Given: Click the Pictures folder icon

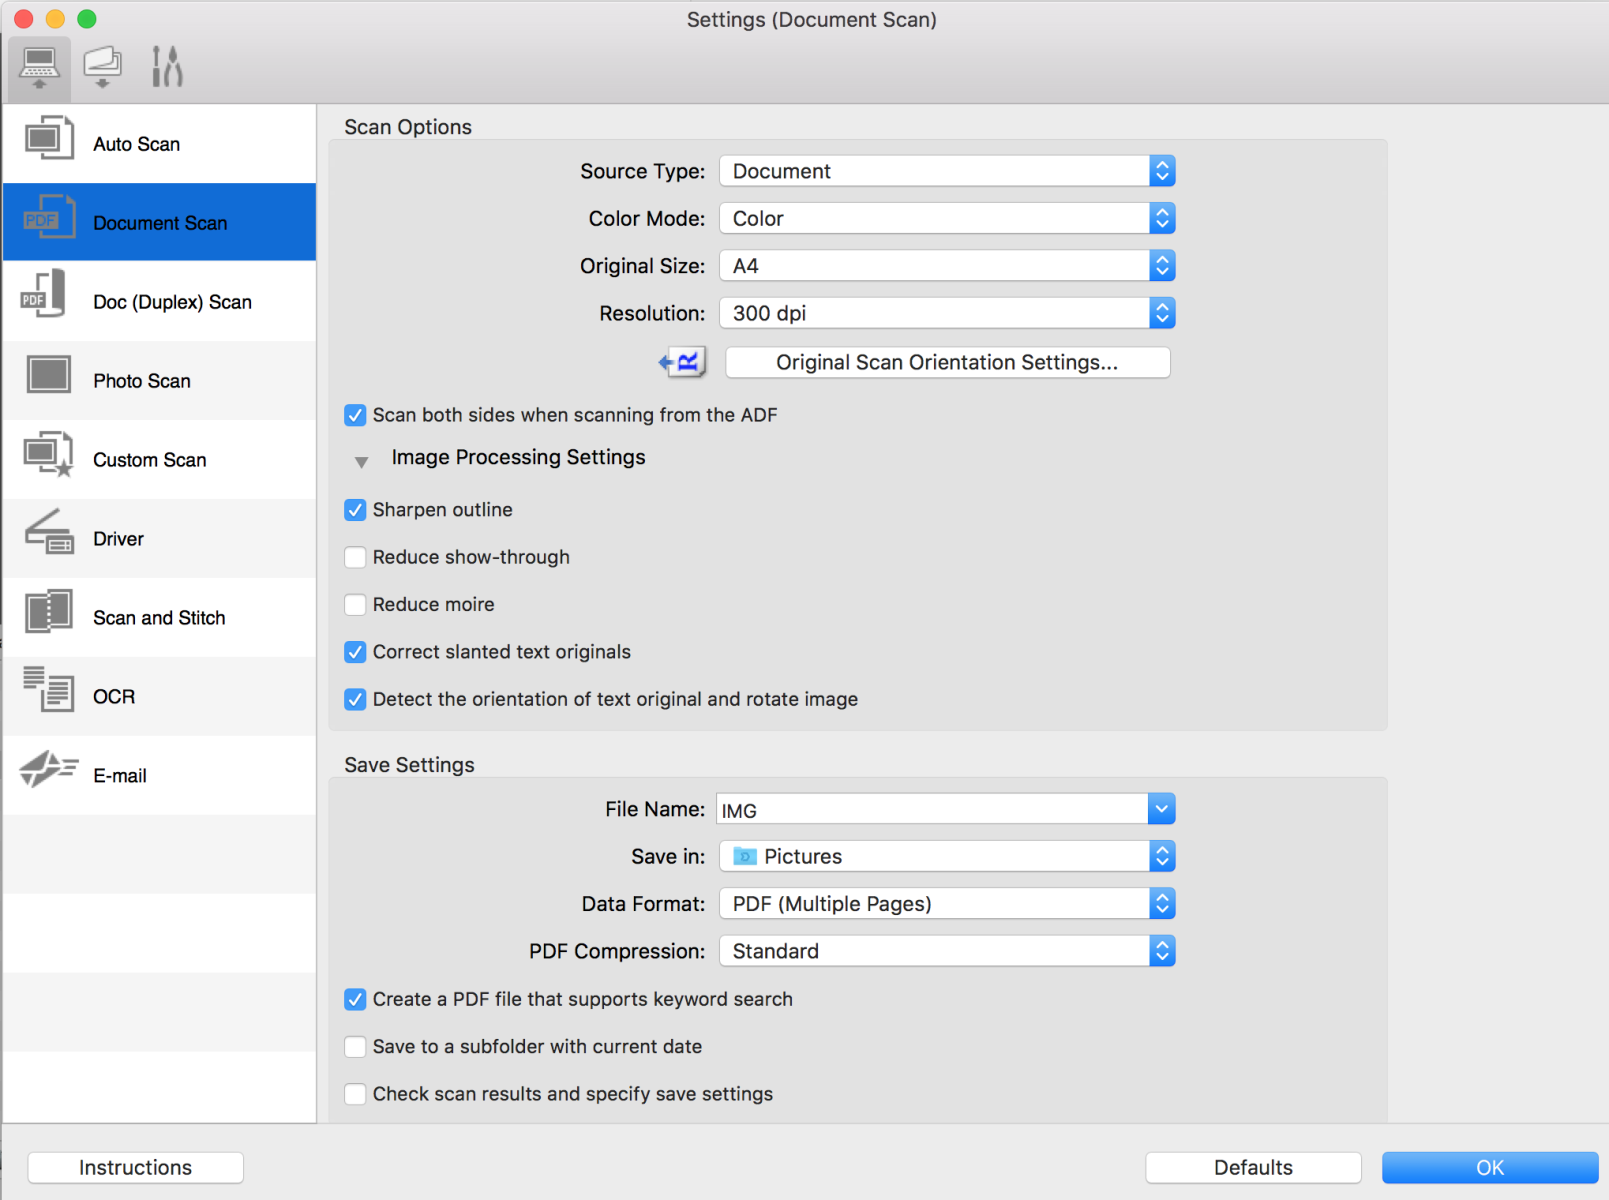Looking at the screenshot, I should [x=745, y=856].
